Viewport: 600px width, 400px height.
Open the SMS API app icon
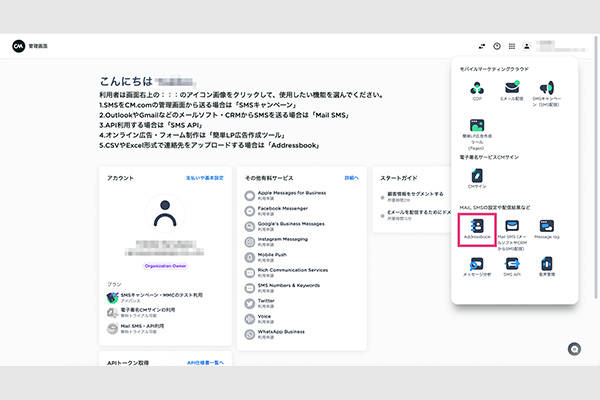pos(512,265)
